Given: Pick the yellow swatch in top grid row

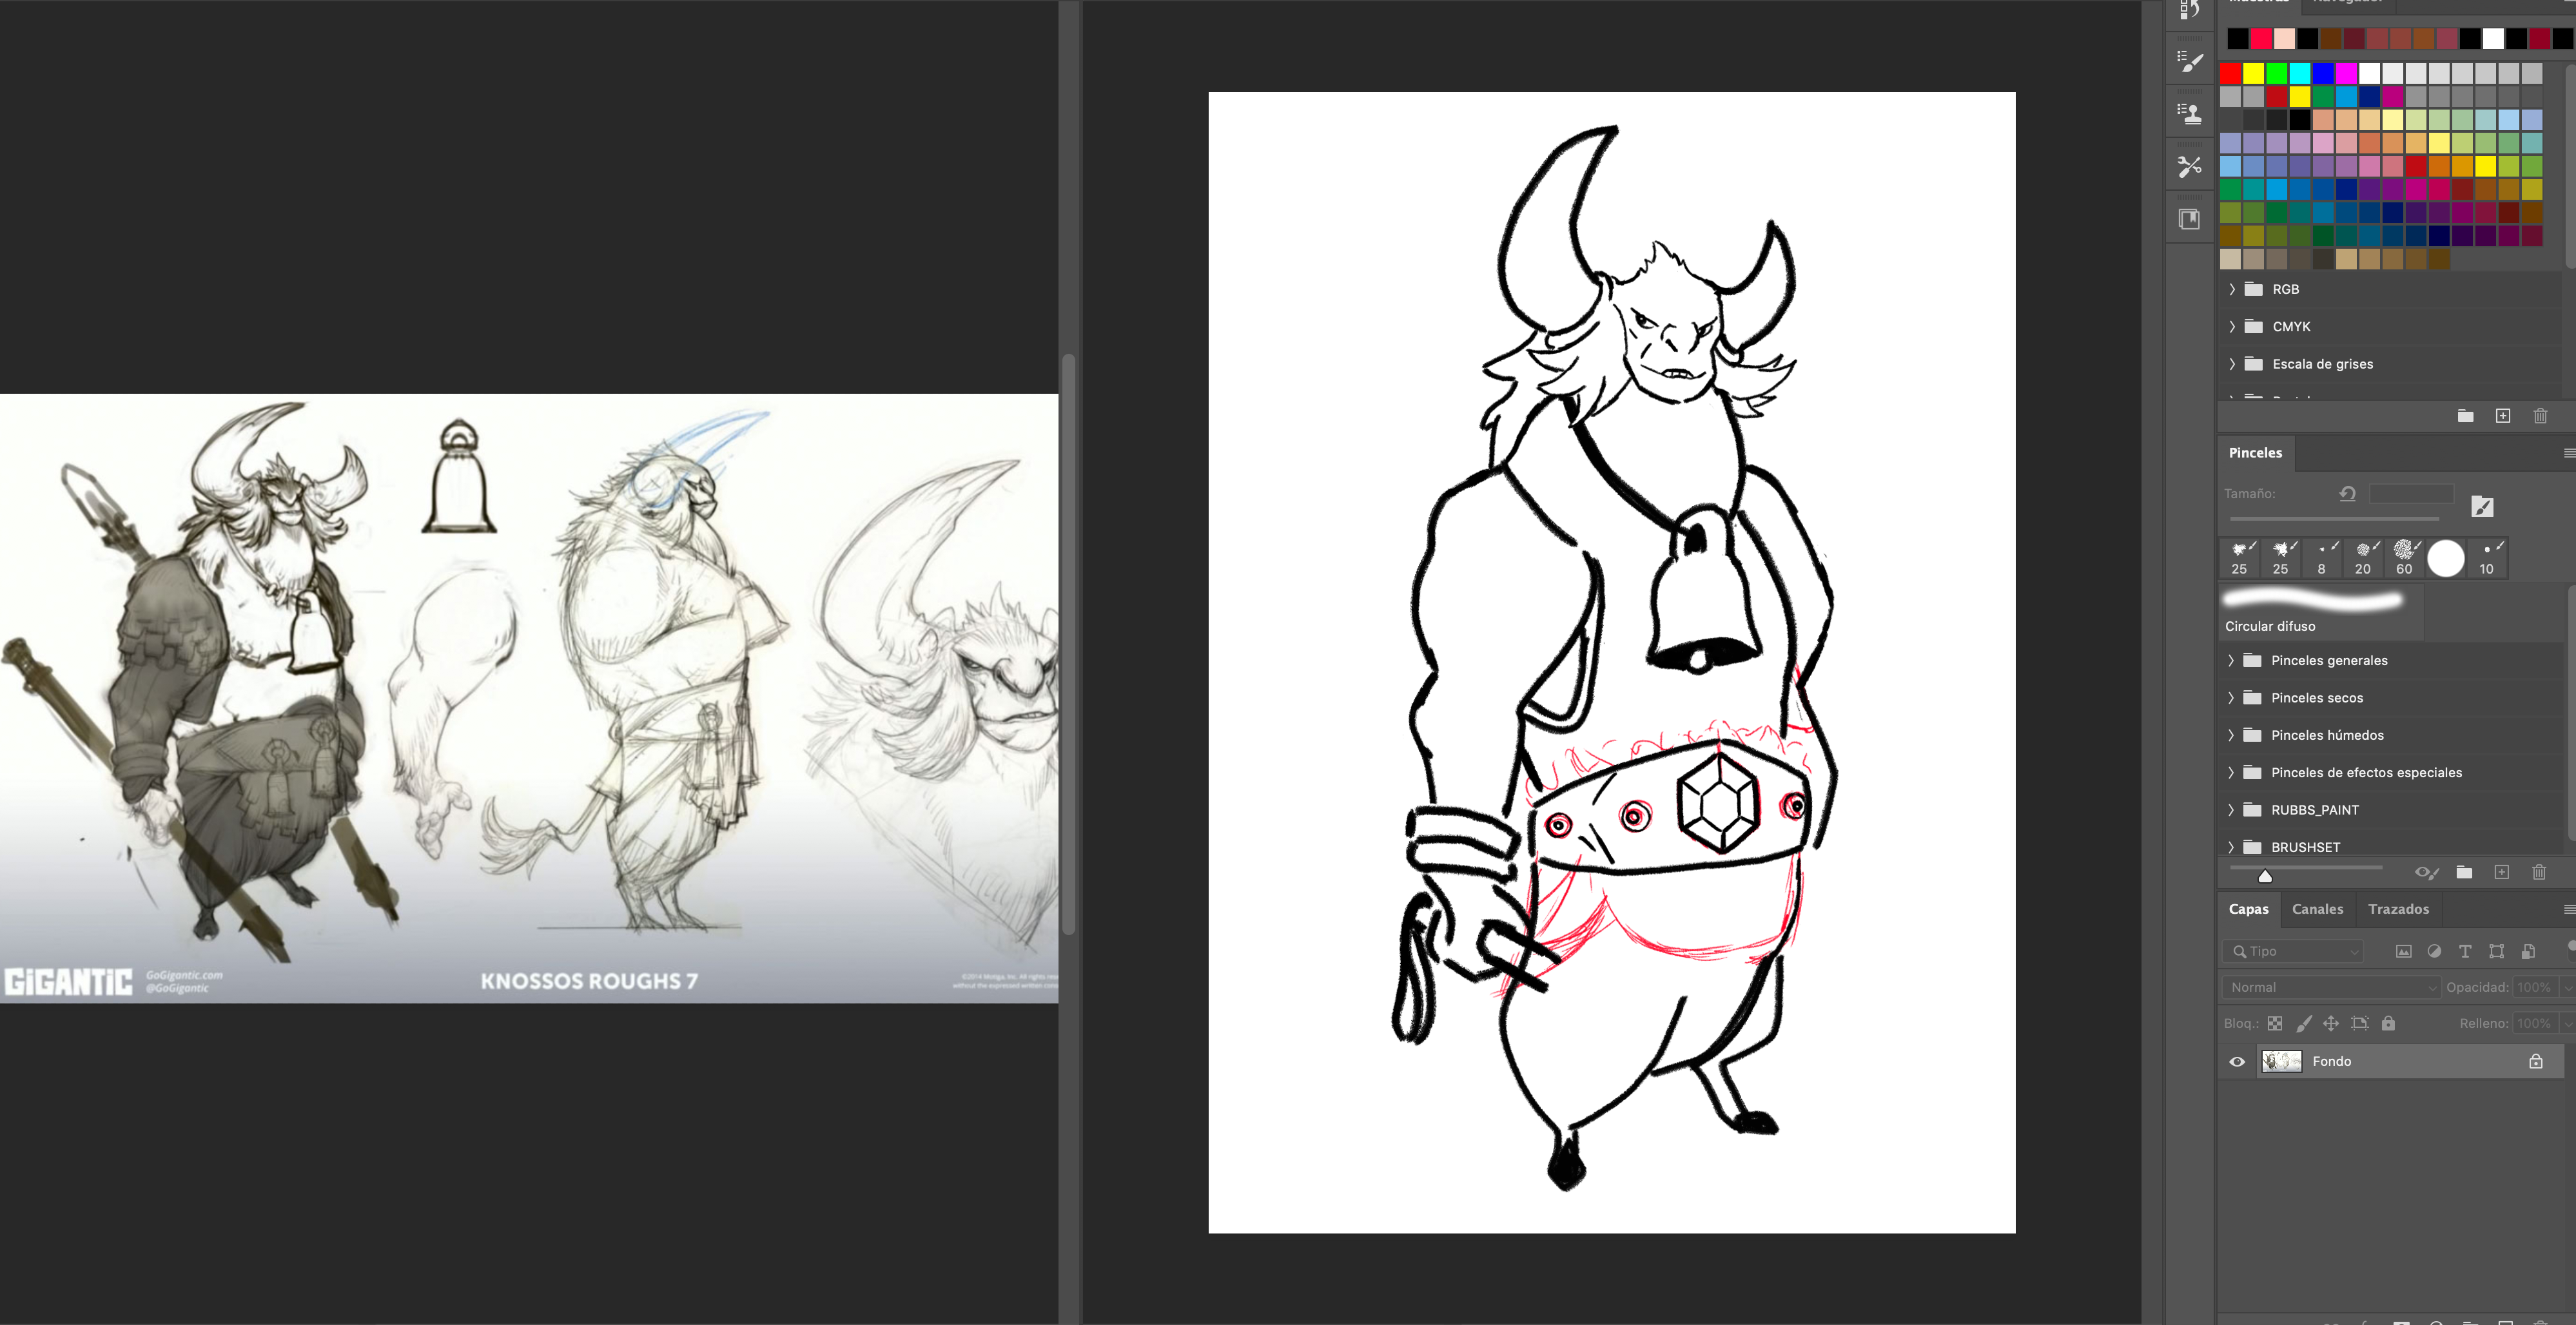Looking at the screenshot, I should click(2253, 74).
